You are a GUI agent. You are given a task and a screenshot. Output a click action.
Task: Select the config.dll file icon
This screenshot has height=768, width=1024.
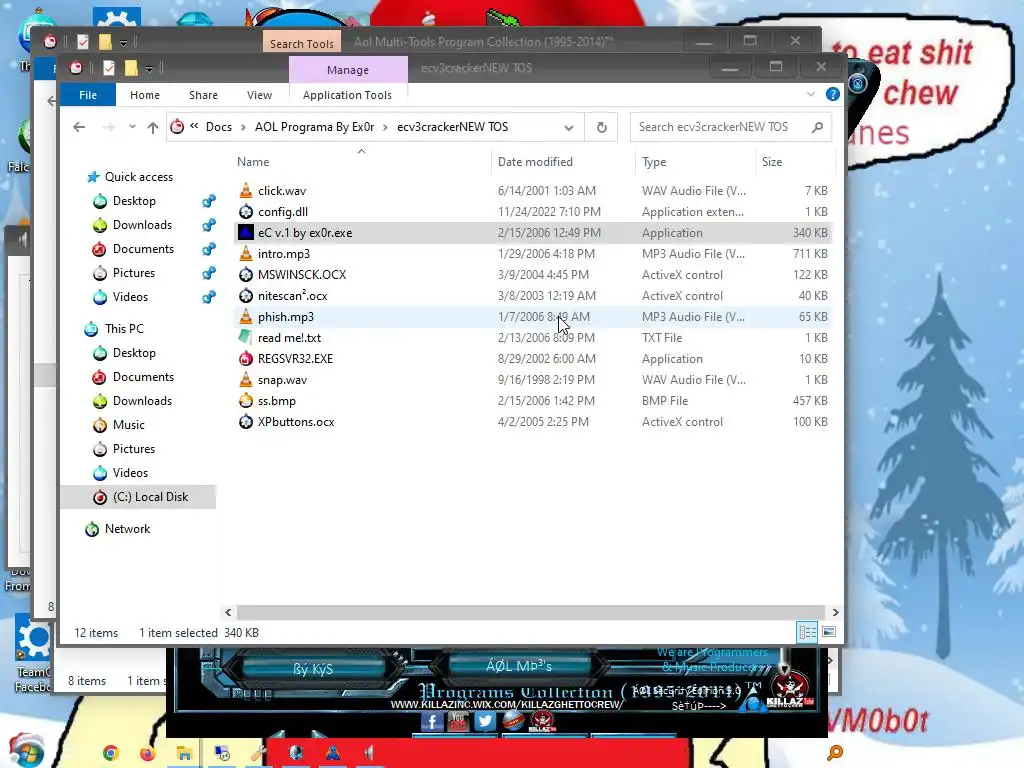246,212
